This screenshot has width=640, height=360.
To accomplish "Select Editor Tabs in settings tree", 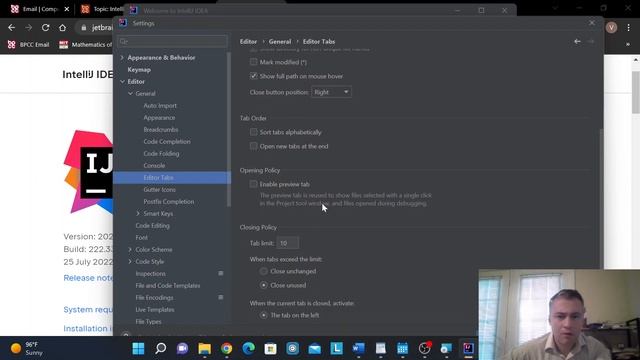I will coord(171,178).
